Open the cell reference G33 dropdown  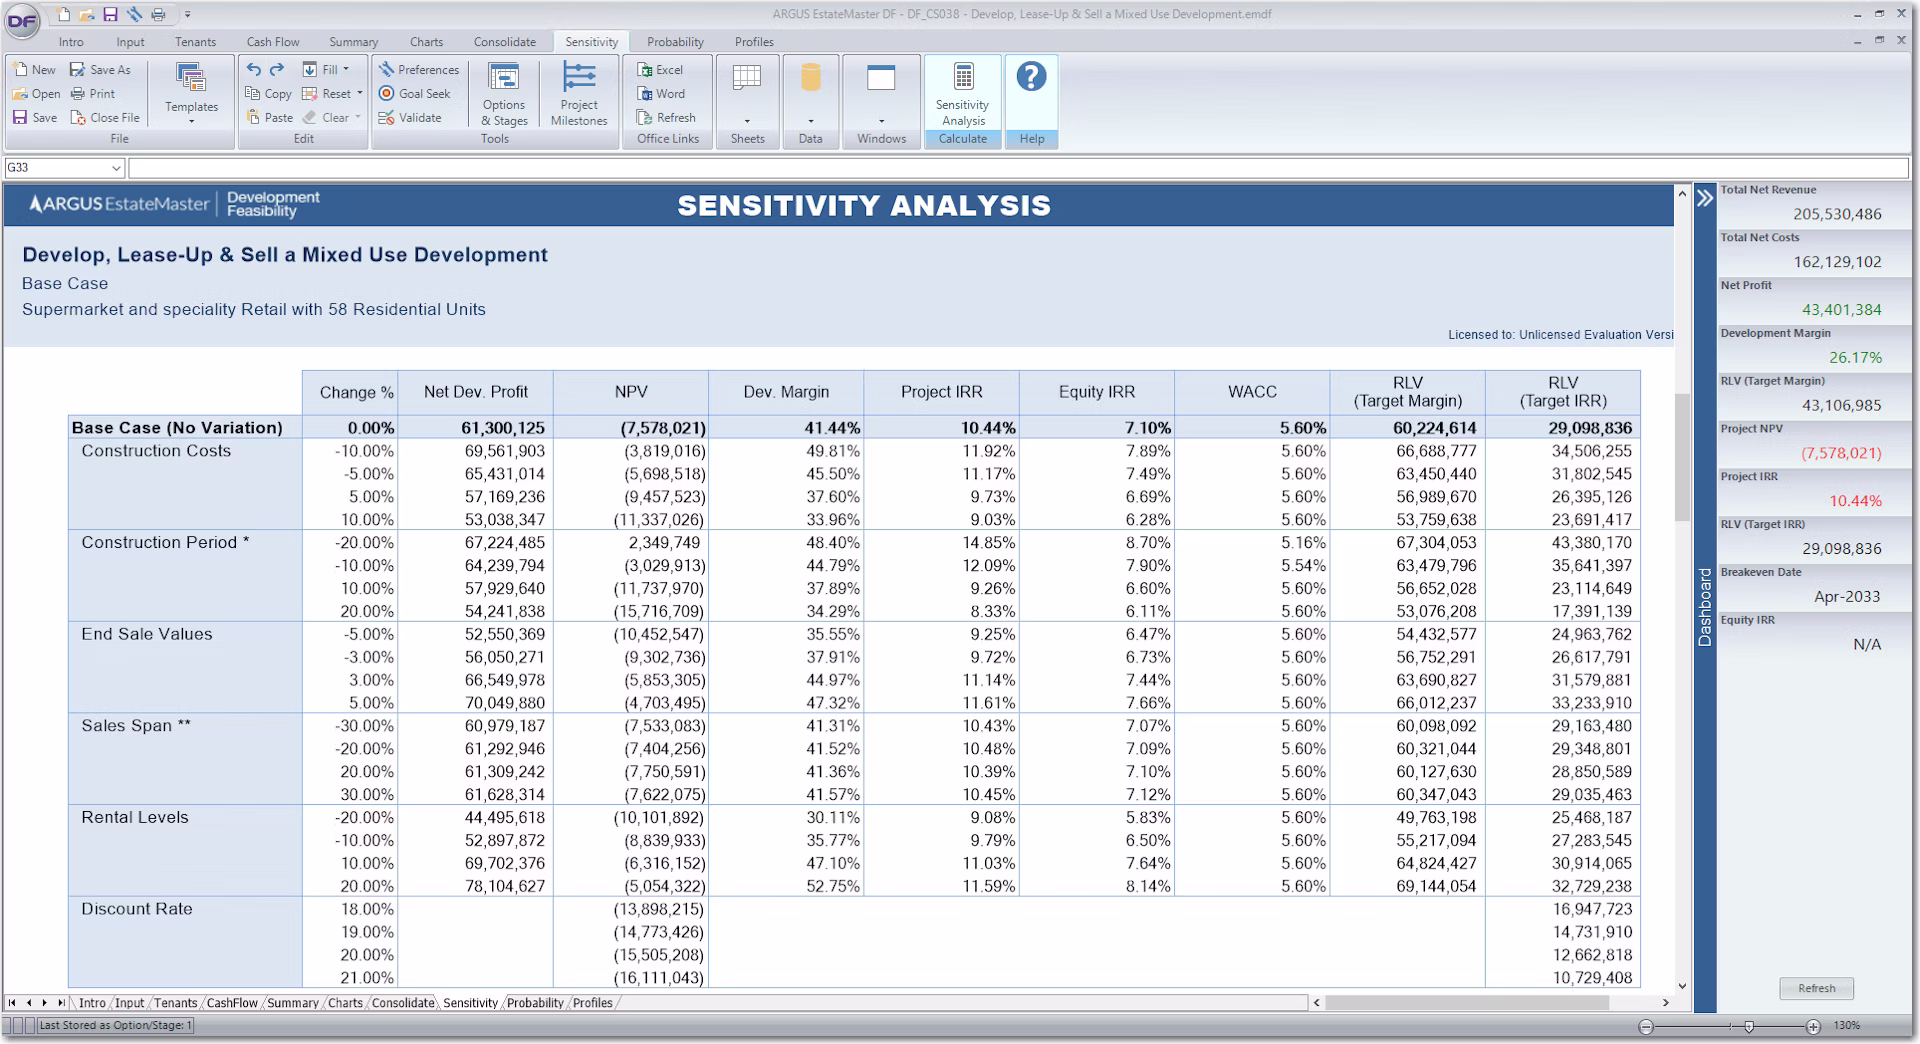pyautogui.click(x=116, y=168)
